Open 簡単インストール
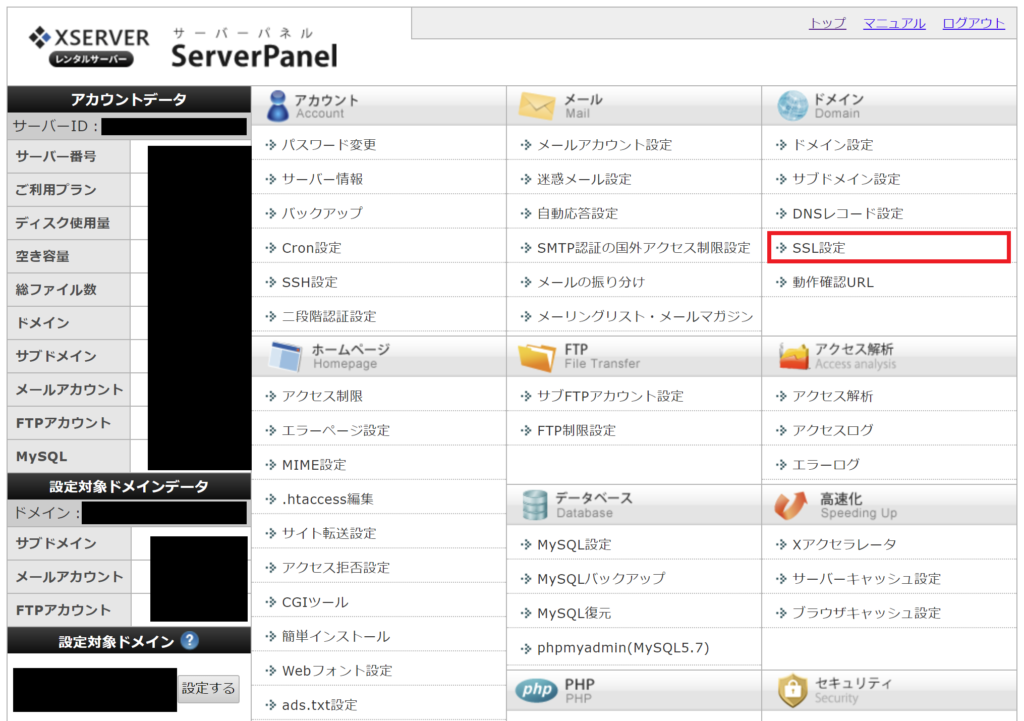The image size is (1024, 721). [x=336, y=636]
